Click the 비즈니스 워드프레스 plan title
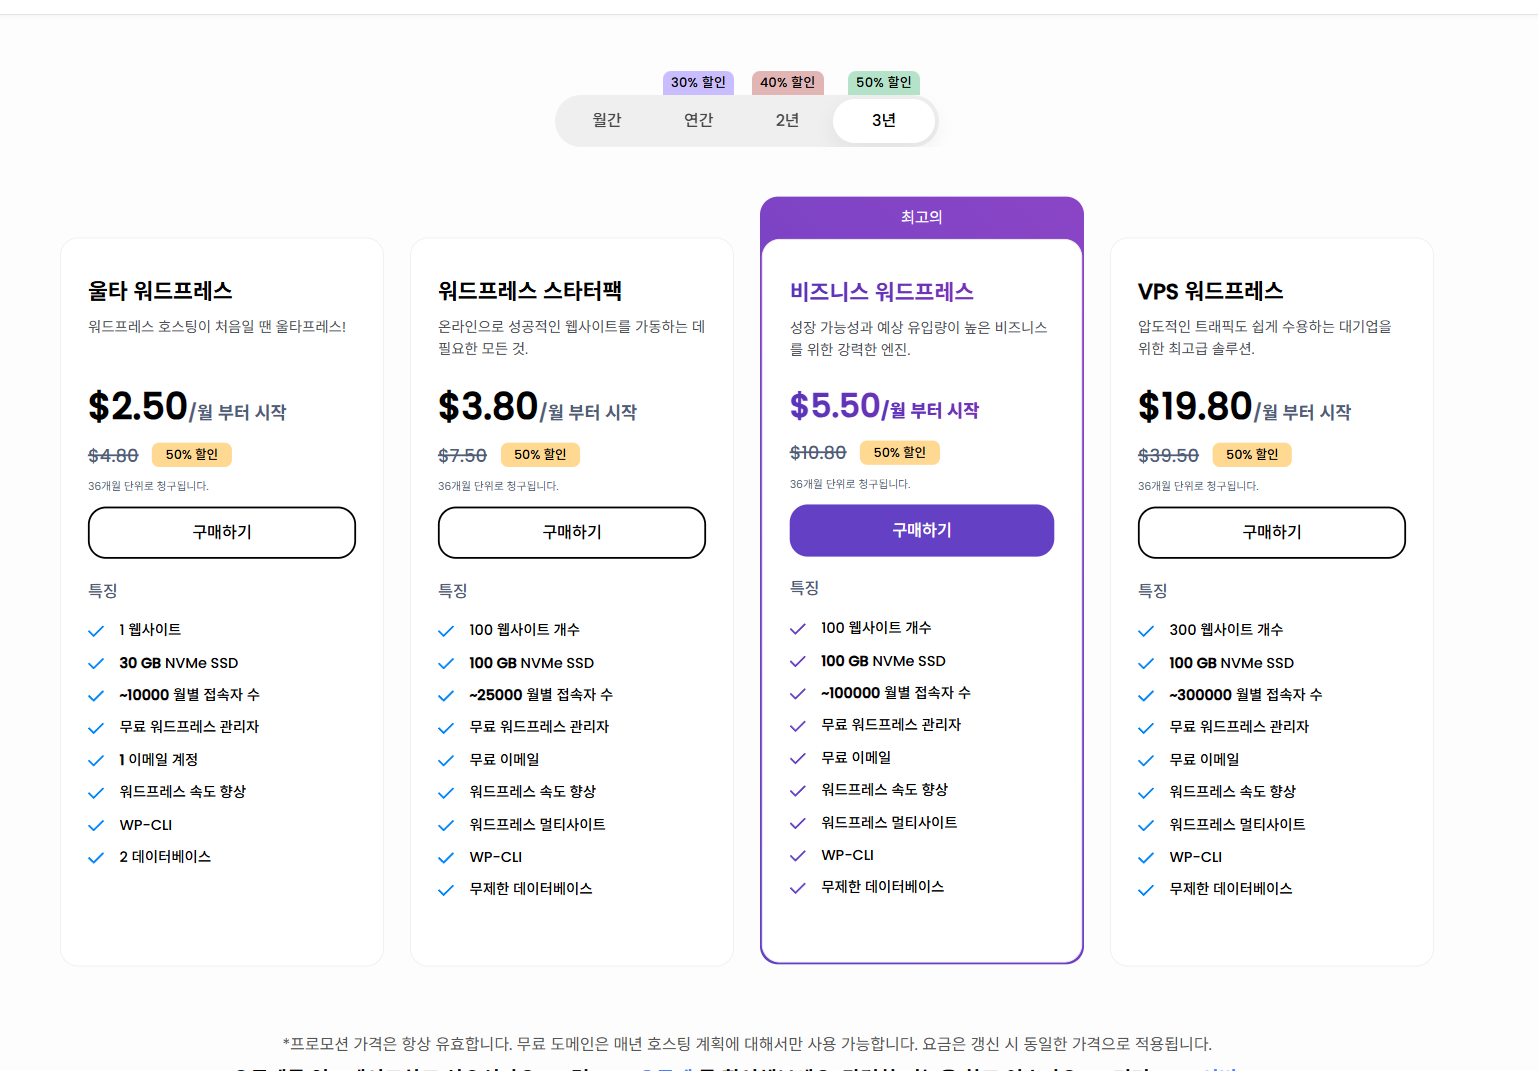Screen dimensions: 1538x1071 (882, 292)
